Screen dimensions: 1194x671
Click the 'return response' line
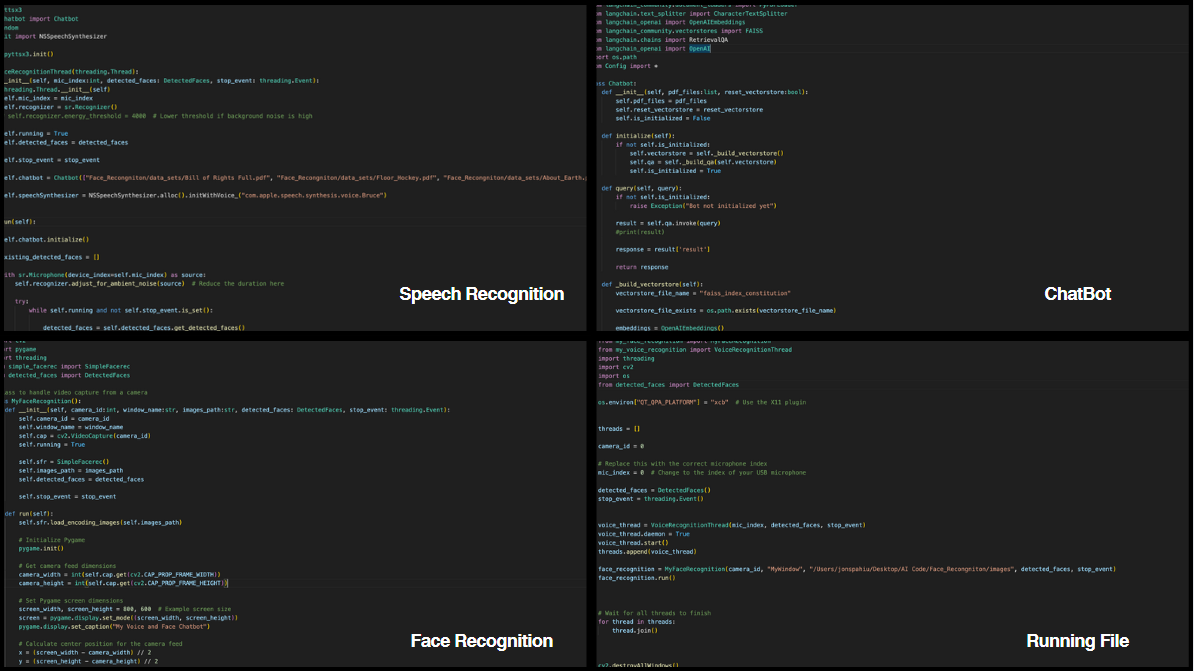coord(640,267)
